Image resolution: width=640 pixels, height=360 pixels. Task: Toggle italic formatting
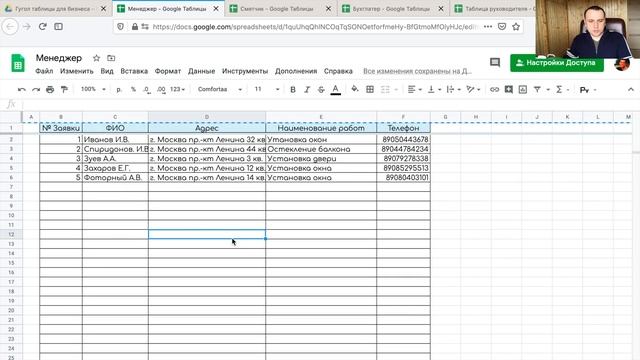tap(307, 89)
